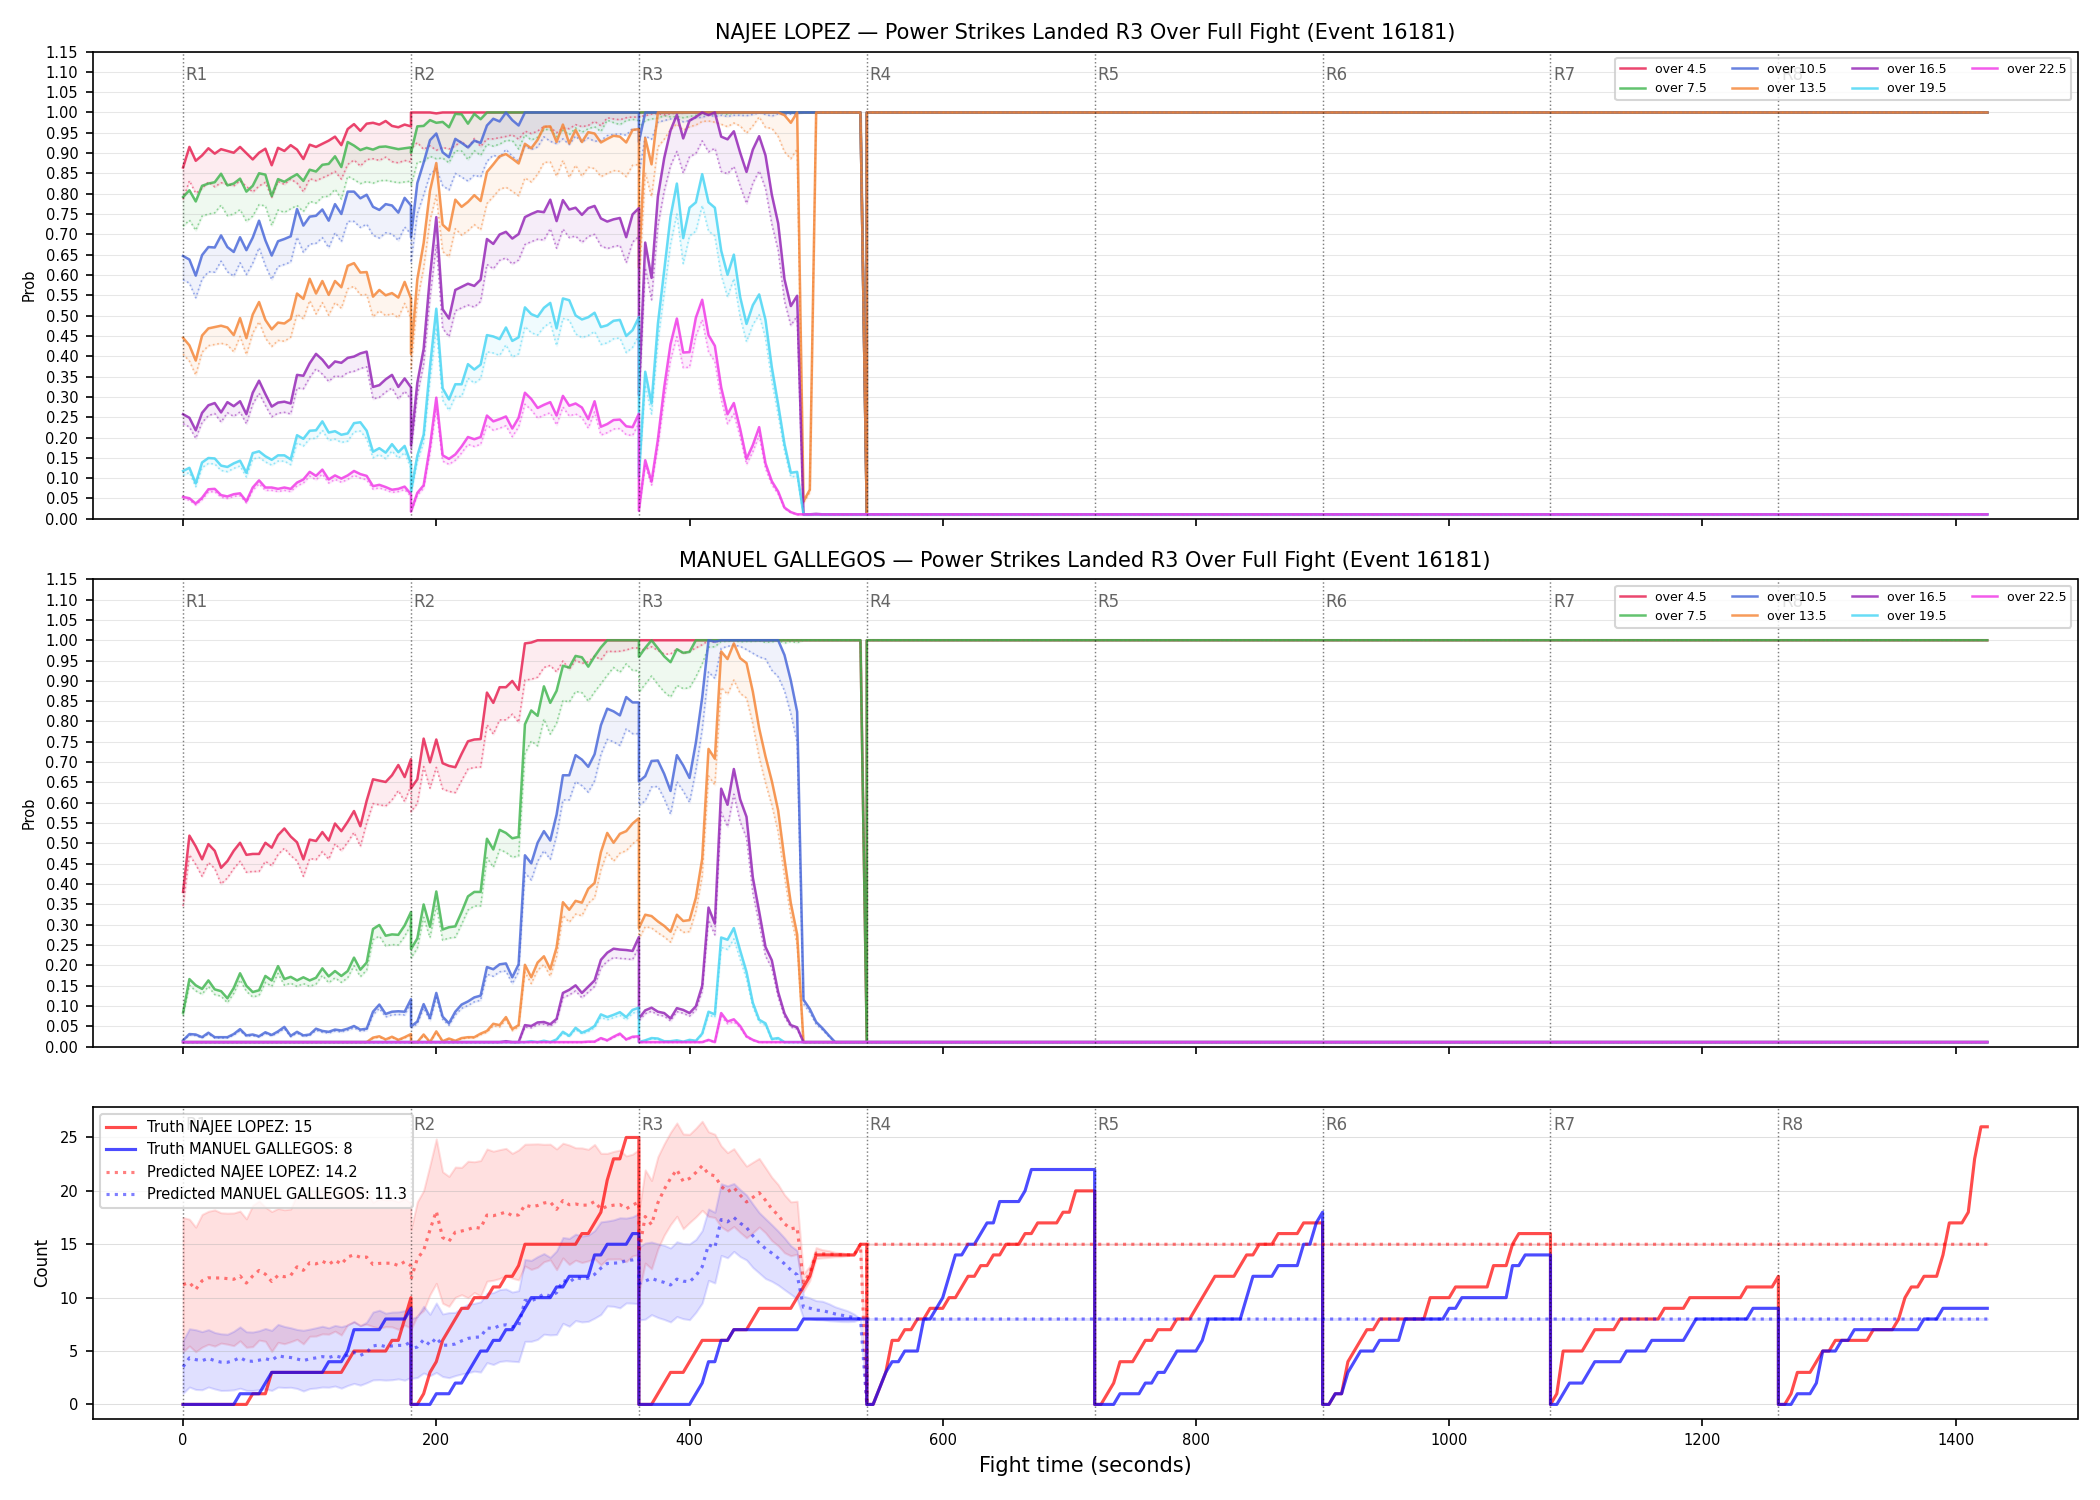The height and width of the screenshot is (1500, 2100).
Task: Click the MANUEL GALLEGOS Power Strikes chart title
Action: [x=1084, y=560]
